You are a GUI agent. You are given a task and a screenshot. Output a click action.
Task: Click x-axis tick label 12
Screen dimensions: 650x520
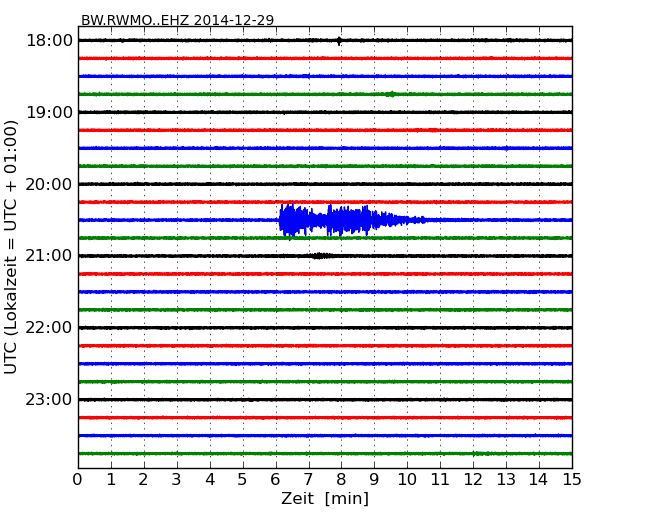coord(473,479)
